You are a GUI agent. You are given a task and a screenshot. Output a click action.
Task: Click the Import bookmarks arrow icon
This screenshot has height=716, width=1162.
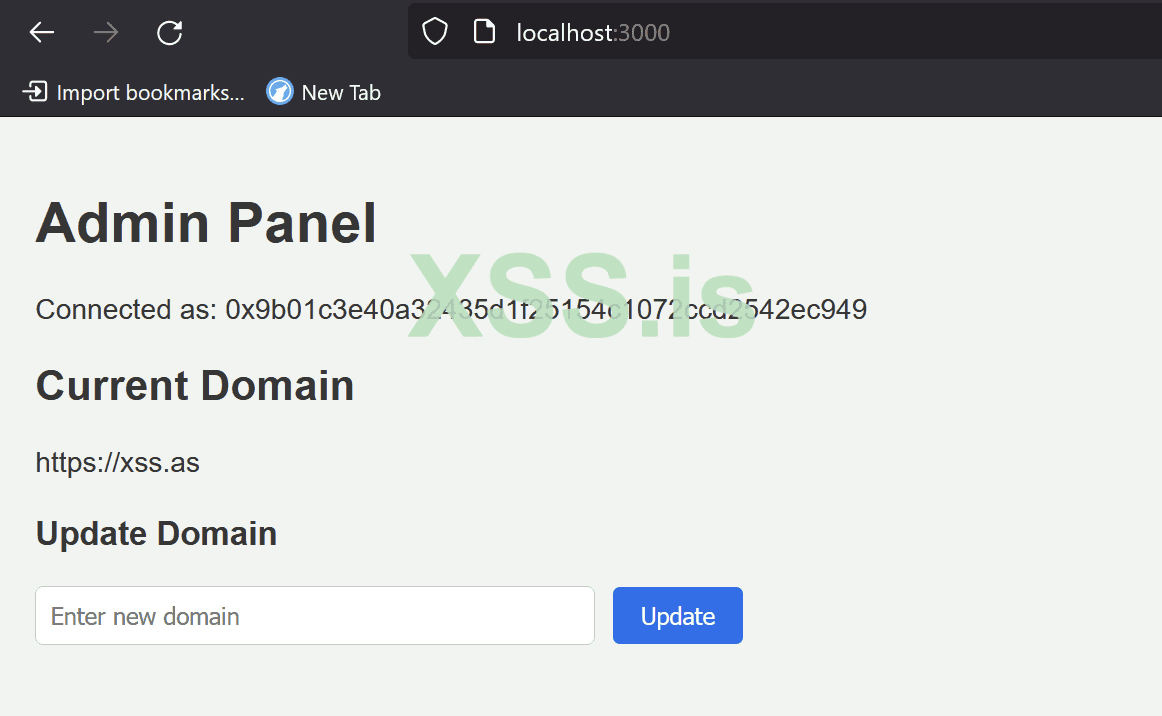coord(35,93)
